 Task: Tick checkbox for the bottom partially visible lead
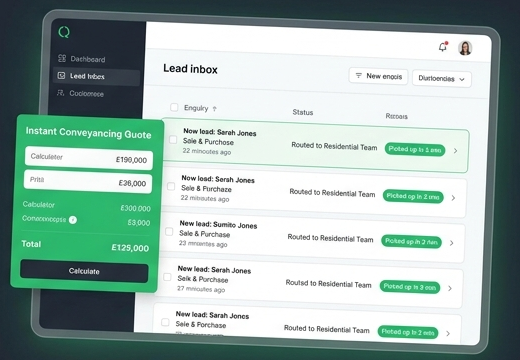(x=165, y=322)
